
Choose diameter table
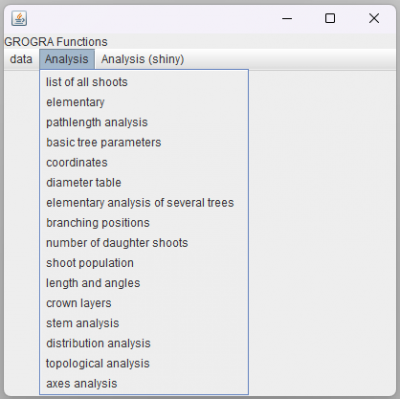pos(144,183)
